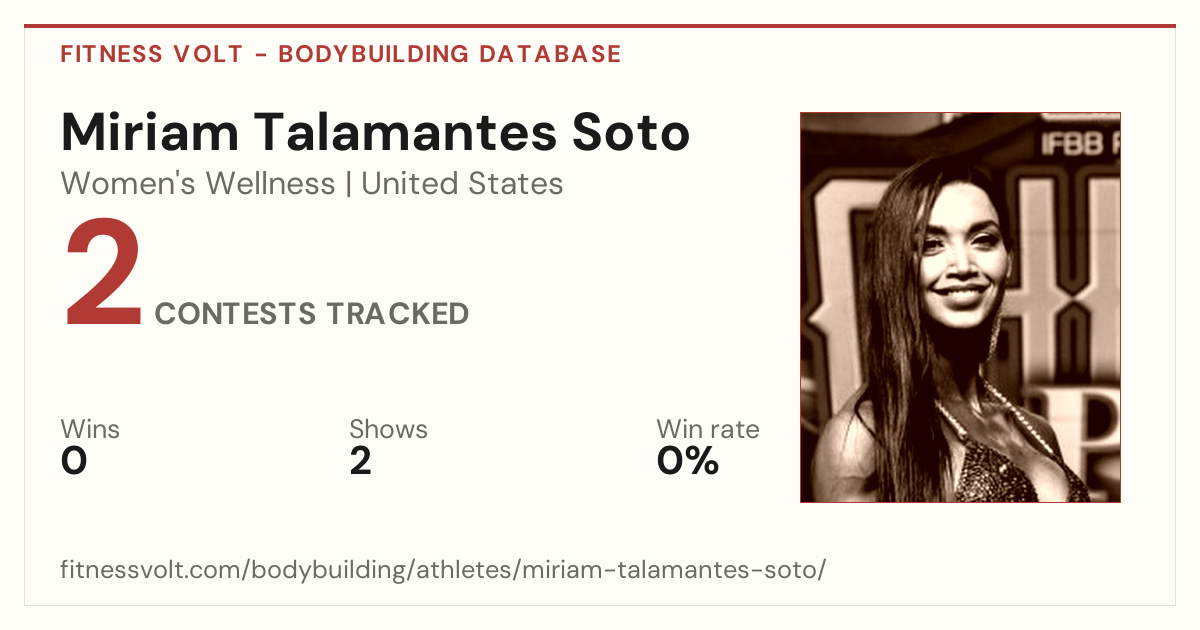Click the Wins label
This screenshot has width=1200, height=630.
click(90, 430)
